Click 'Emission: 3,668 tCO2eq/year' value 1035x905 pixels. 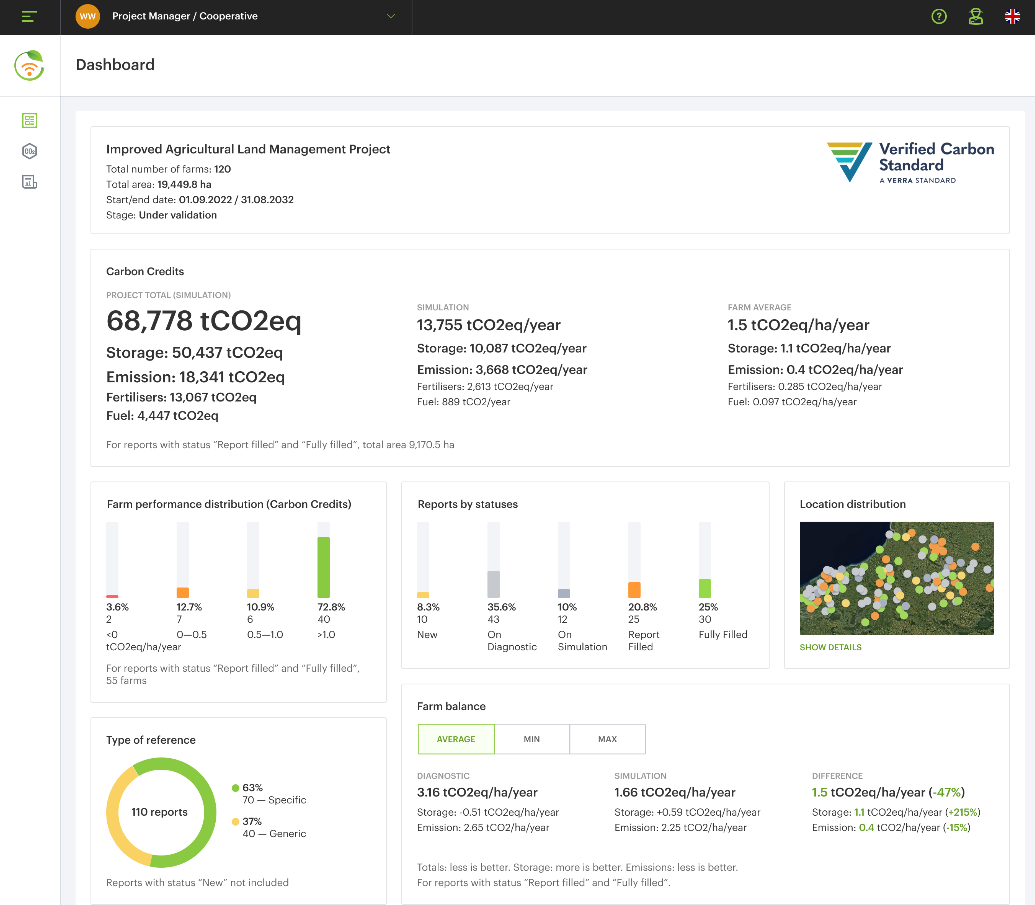tap(502, 370)
